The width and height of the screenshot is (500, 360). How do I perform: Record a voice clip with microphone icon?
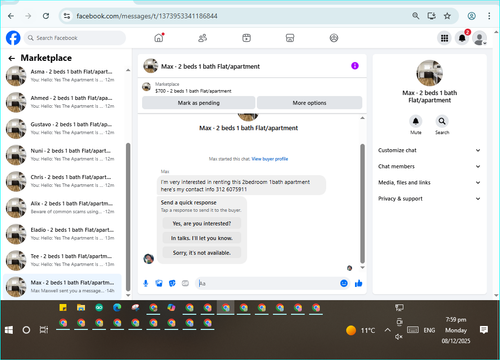click(146, 283)
